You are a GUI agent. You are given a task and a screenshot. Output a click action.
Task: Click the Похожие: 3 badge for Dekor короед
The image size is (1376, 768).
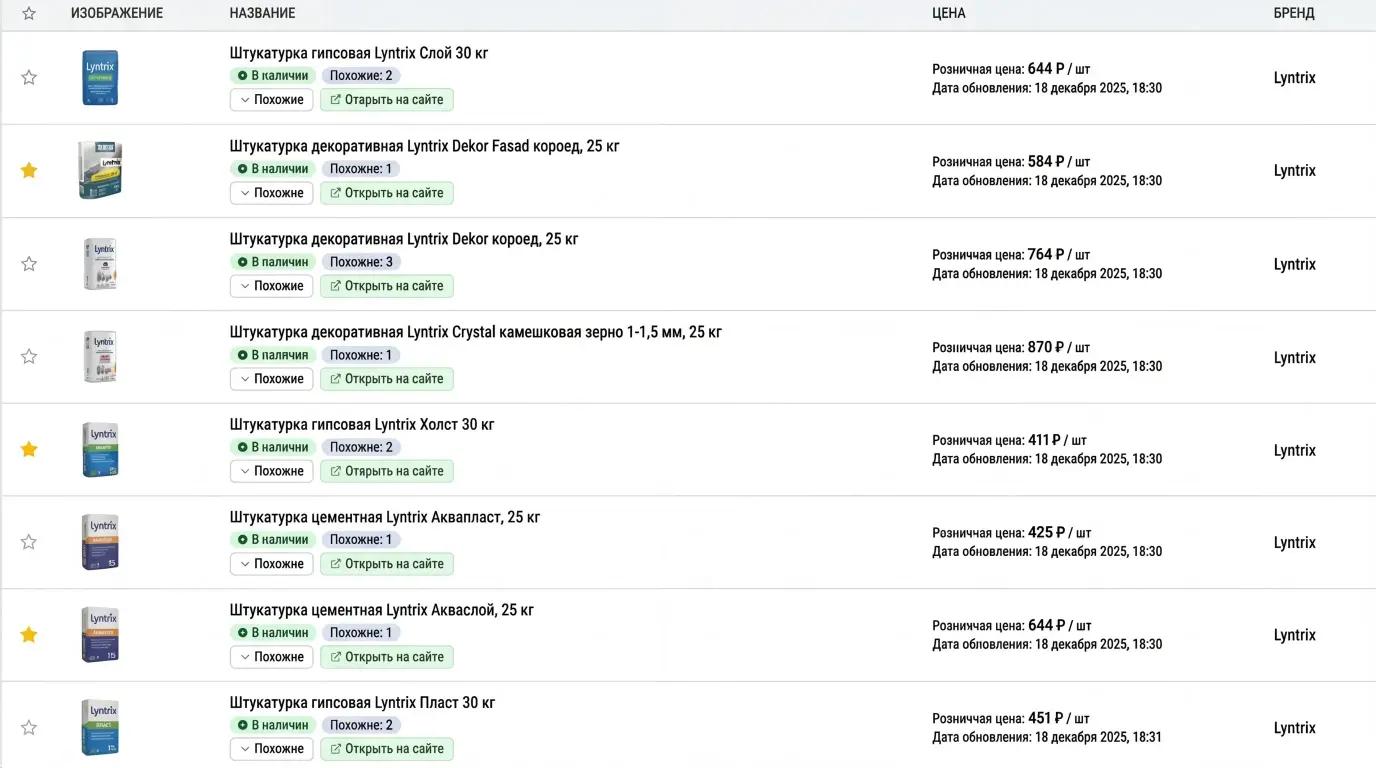click(x=361, y=262)
